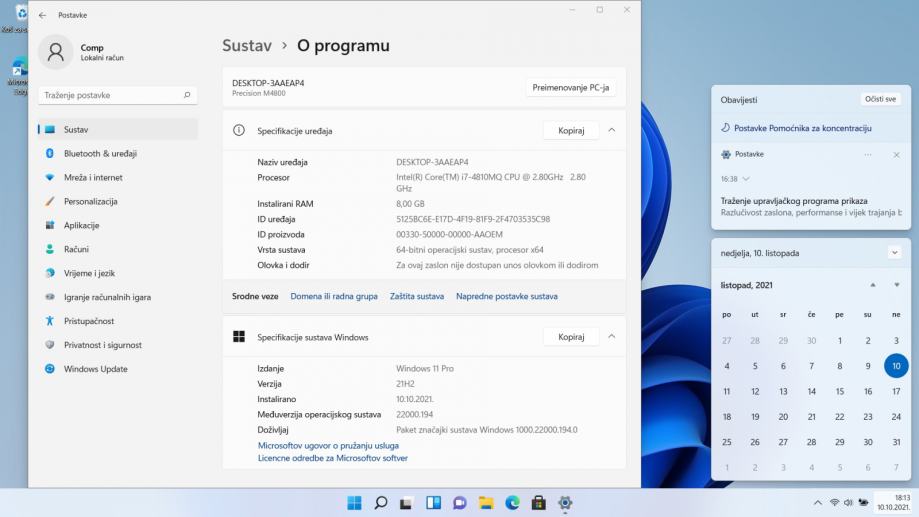The width and height of the screenshot is (919, 517).
Task: Open Bluetooth & uređaji settings
Action: click(x=100, y=153)
